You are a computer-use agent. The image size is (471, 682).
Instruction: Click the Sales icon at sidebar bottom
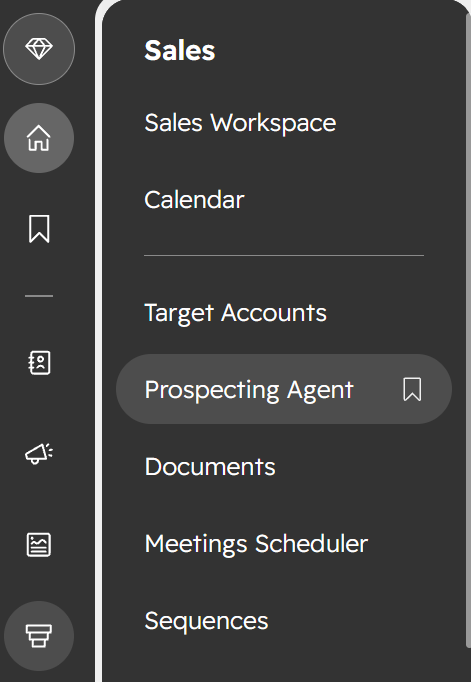click(x=39, y=636)
